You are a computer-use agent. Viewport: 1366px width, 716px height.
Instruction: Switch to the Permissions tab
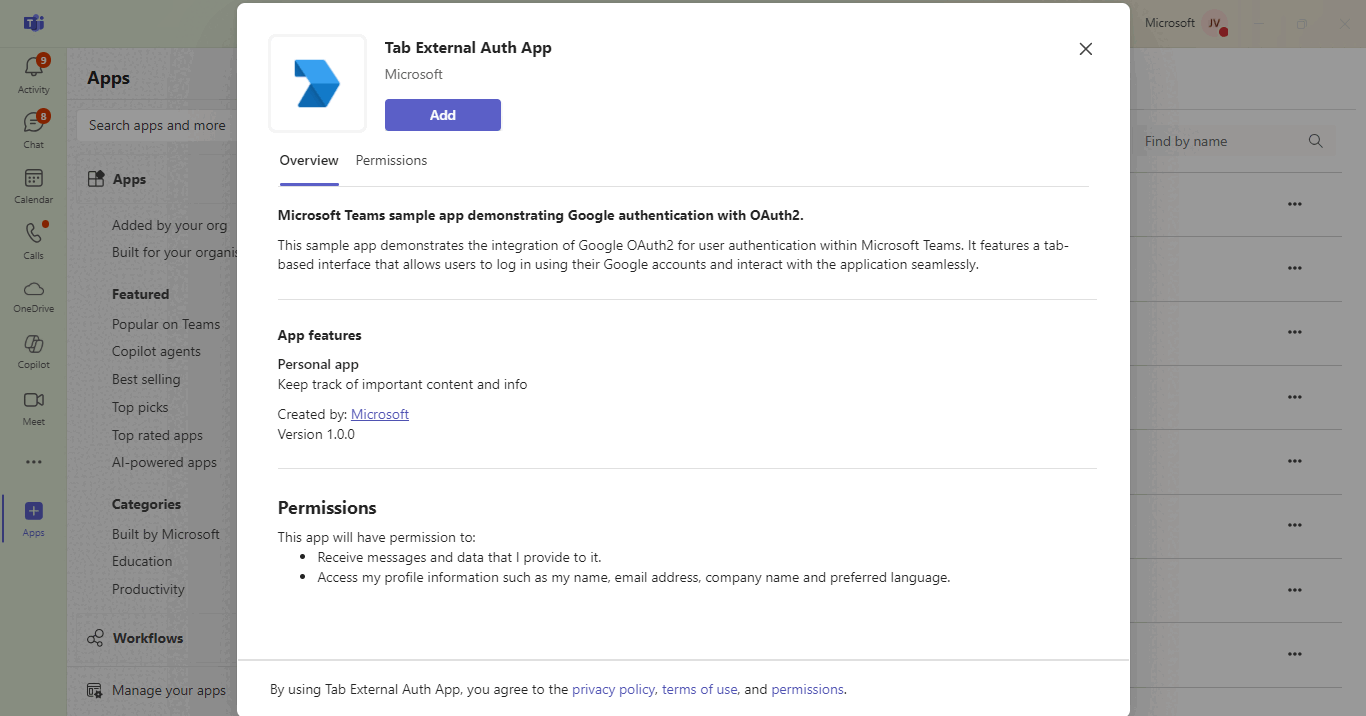coord(391,160)
